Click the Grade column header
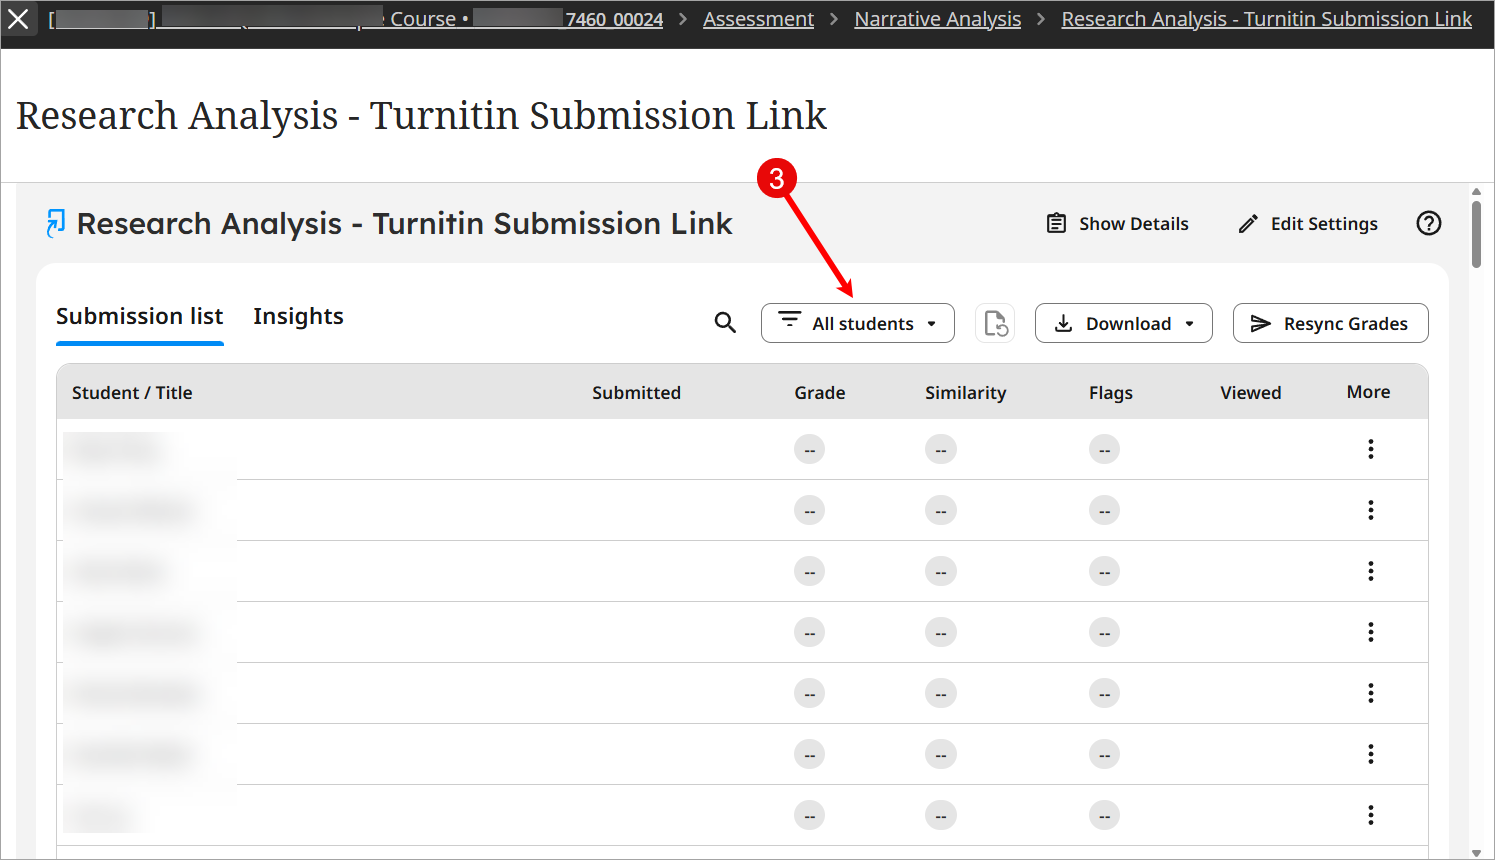1495x860 pixels. pyautogui.click(x=820, y=393)
